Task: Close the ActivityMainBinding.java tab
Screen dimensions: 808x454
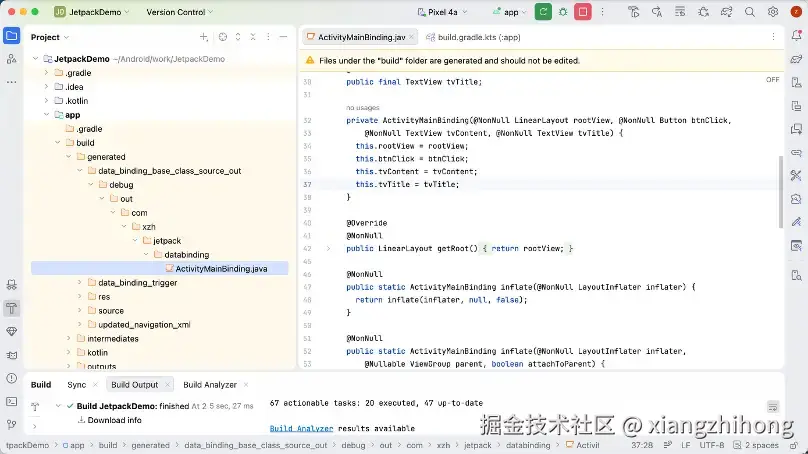Action: point(411,37)
